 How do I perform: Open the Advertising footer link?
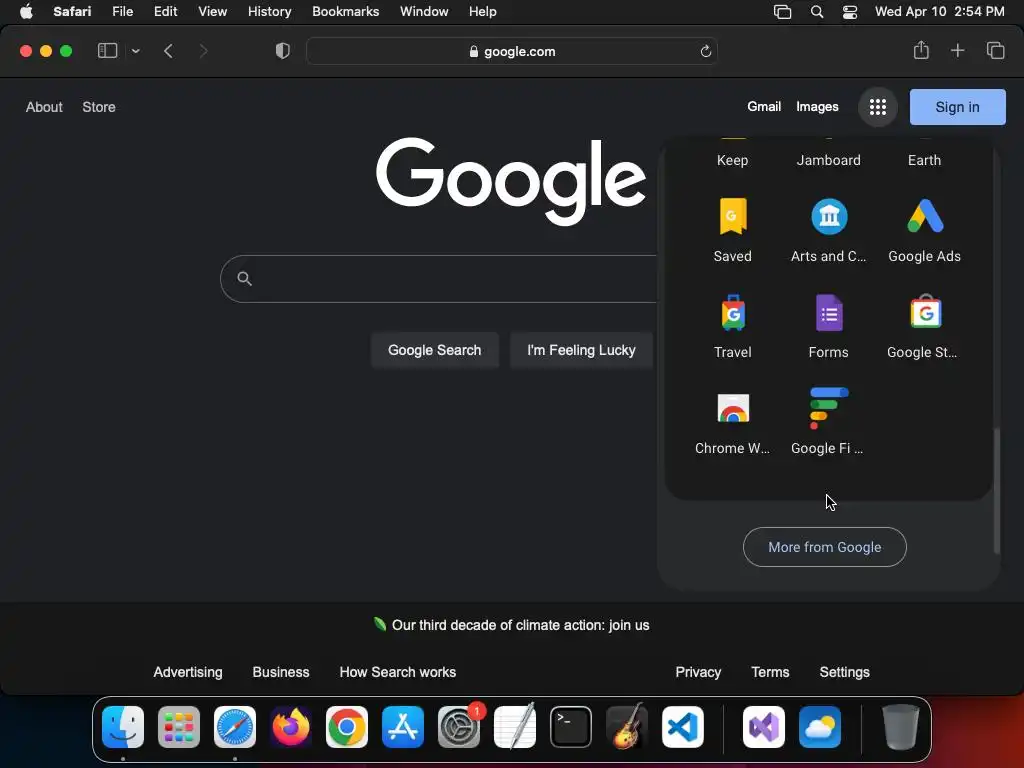[x=188, y=672]
